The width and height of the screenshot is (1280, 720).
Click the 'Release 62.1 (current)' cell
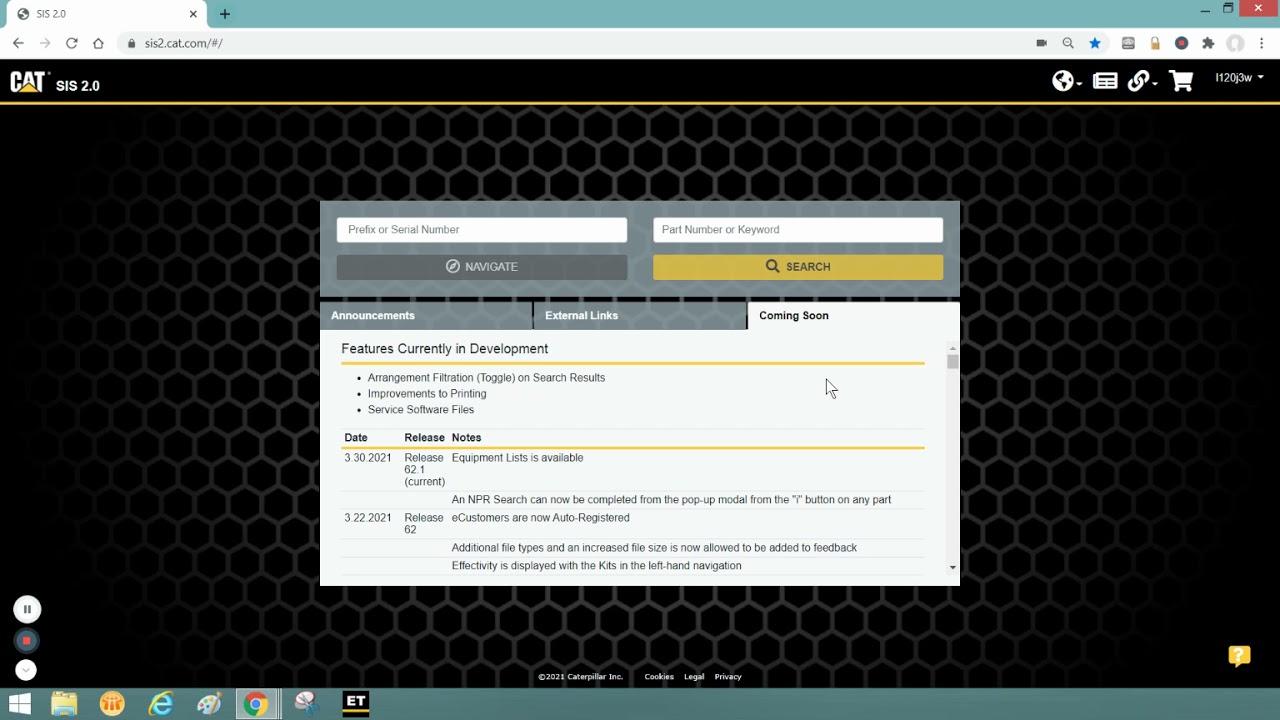(x=424, y=470)
